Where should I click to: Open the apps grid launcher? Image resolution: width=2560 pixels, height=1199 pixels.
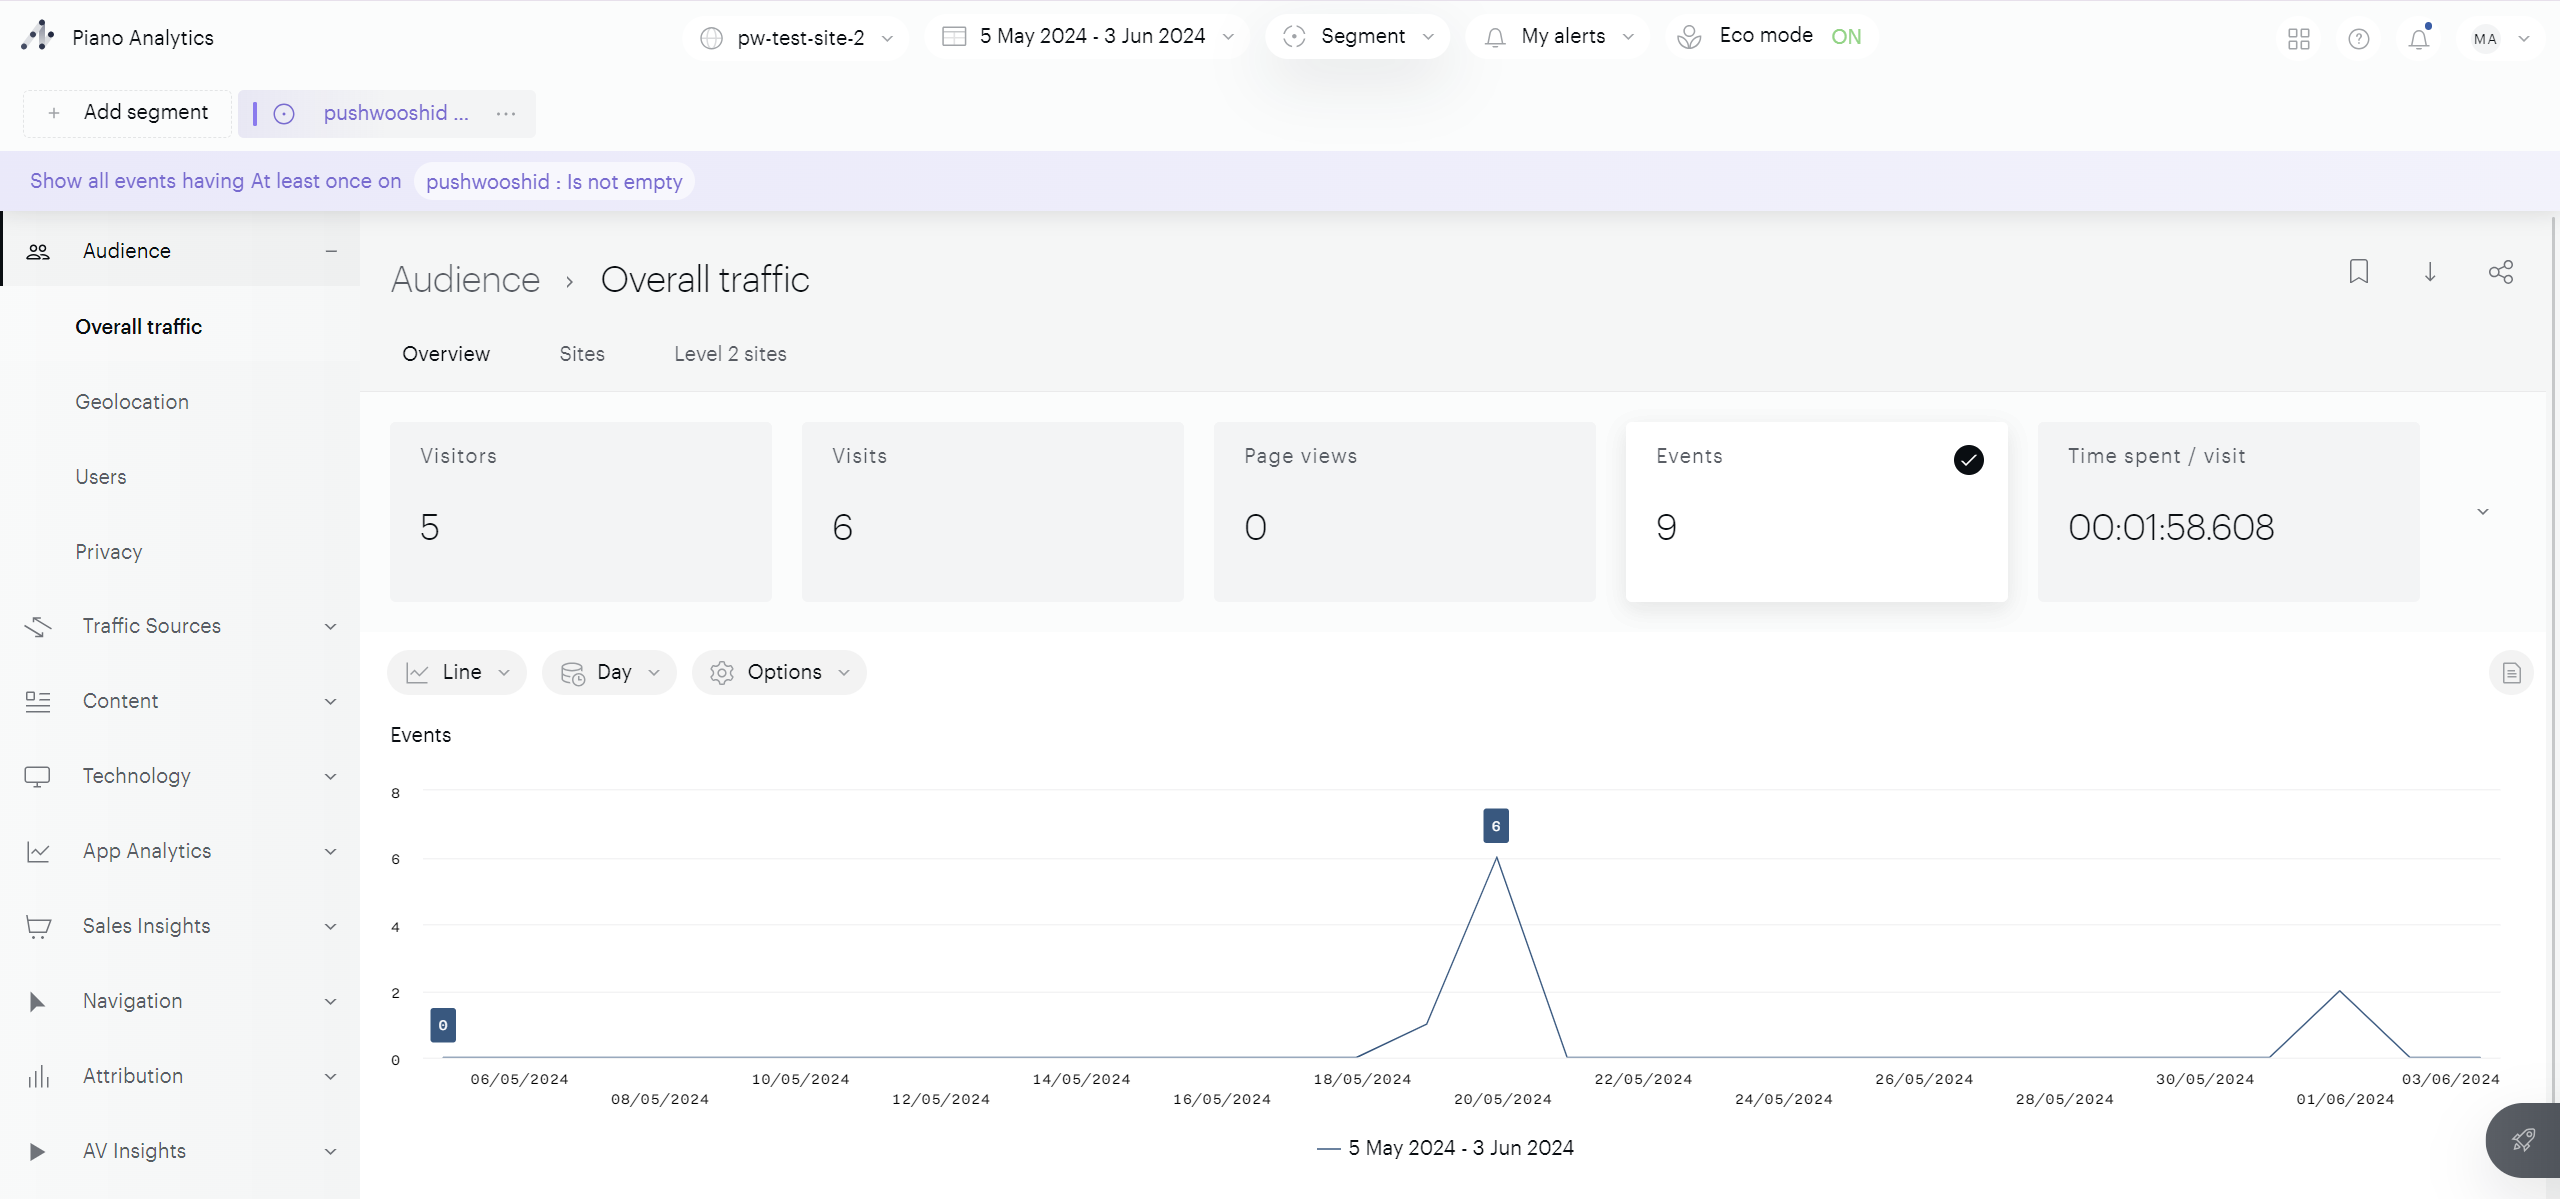[2297, 38]
